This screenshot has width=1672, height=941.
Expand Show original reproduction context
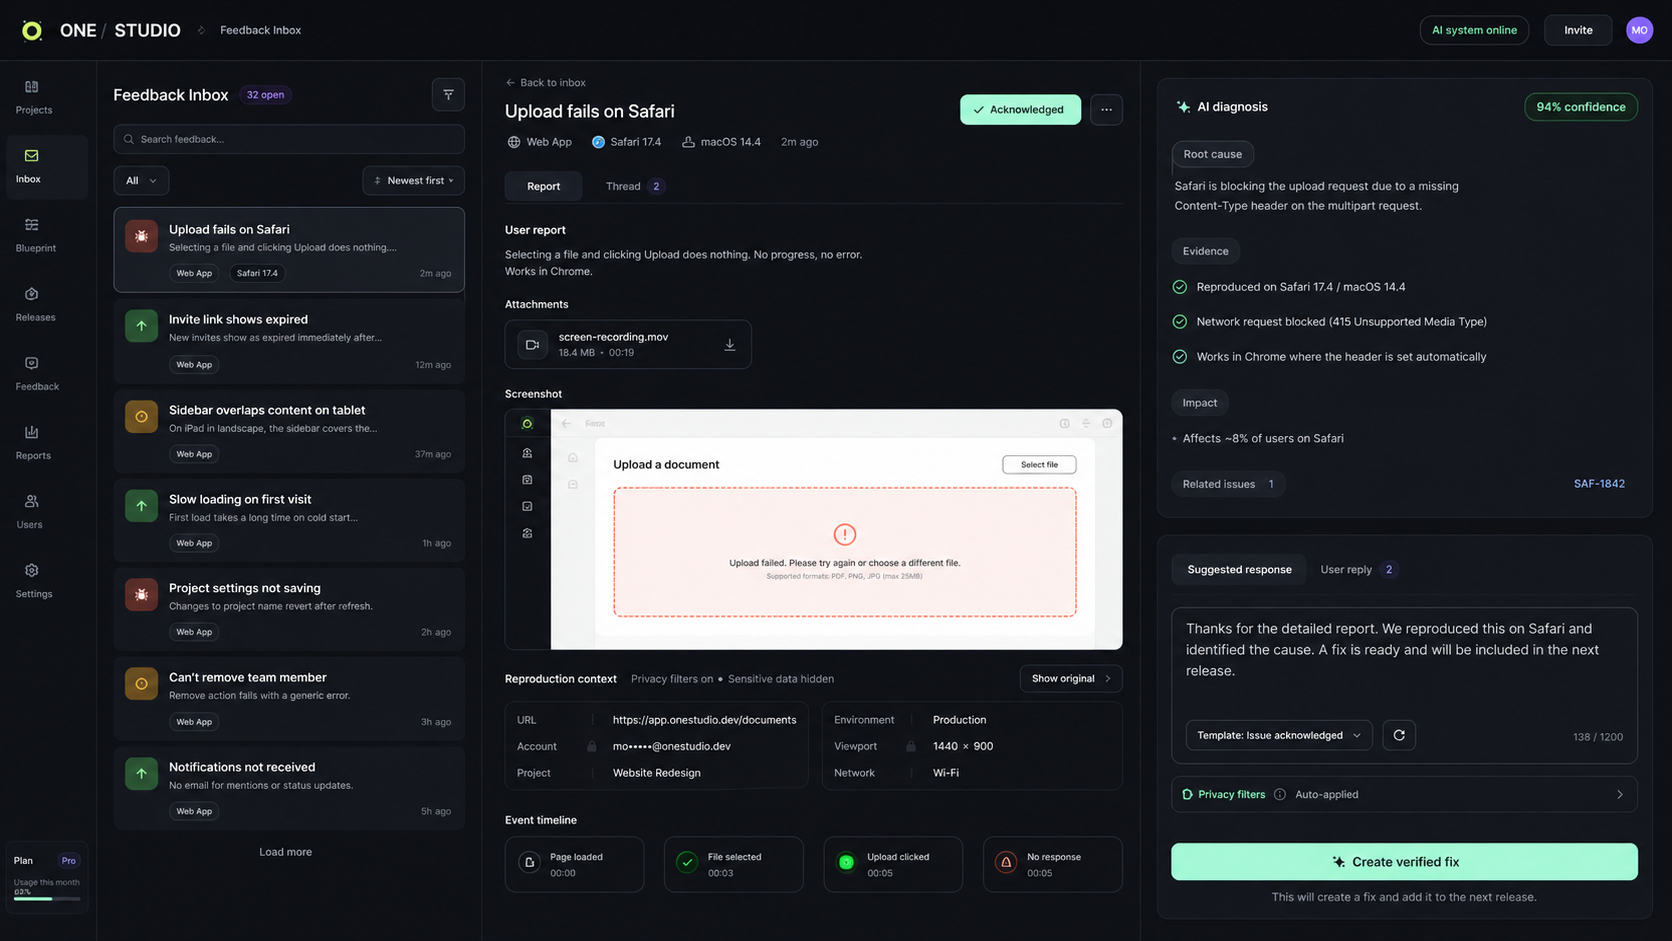1071,679
